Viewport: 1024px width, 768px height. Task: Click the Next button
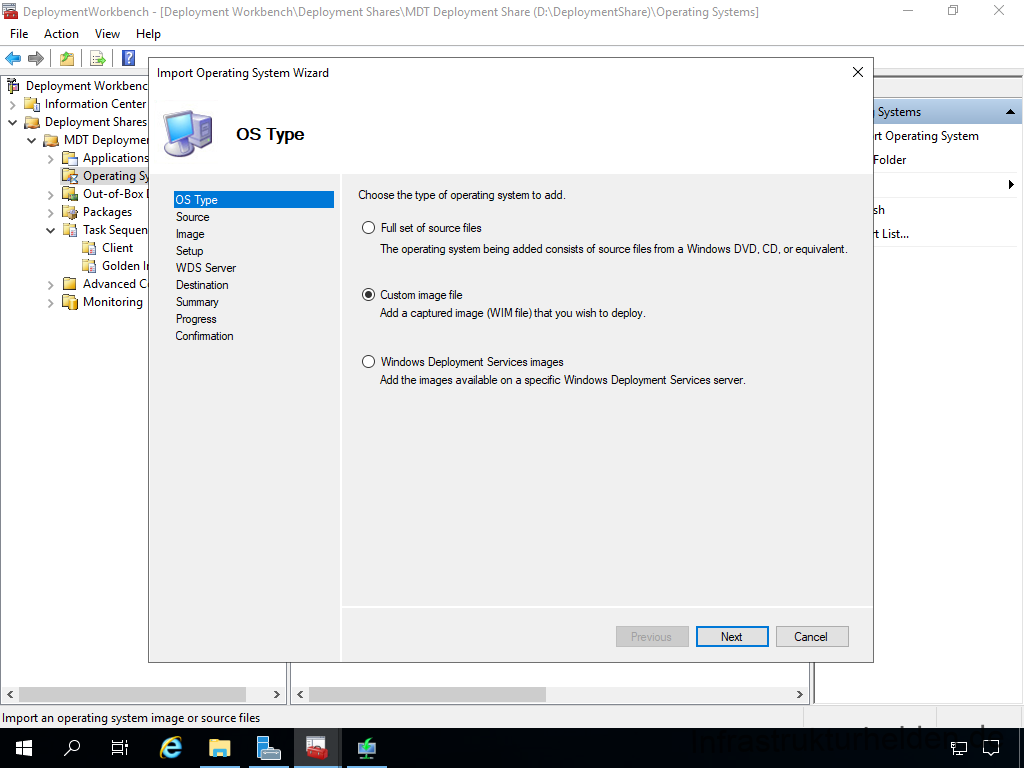tap(731, 637)
